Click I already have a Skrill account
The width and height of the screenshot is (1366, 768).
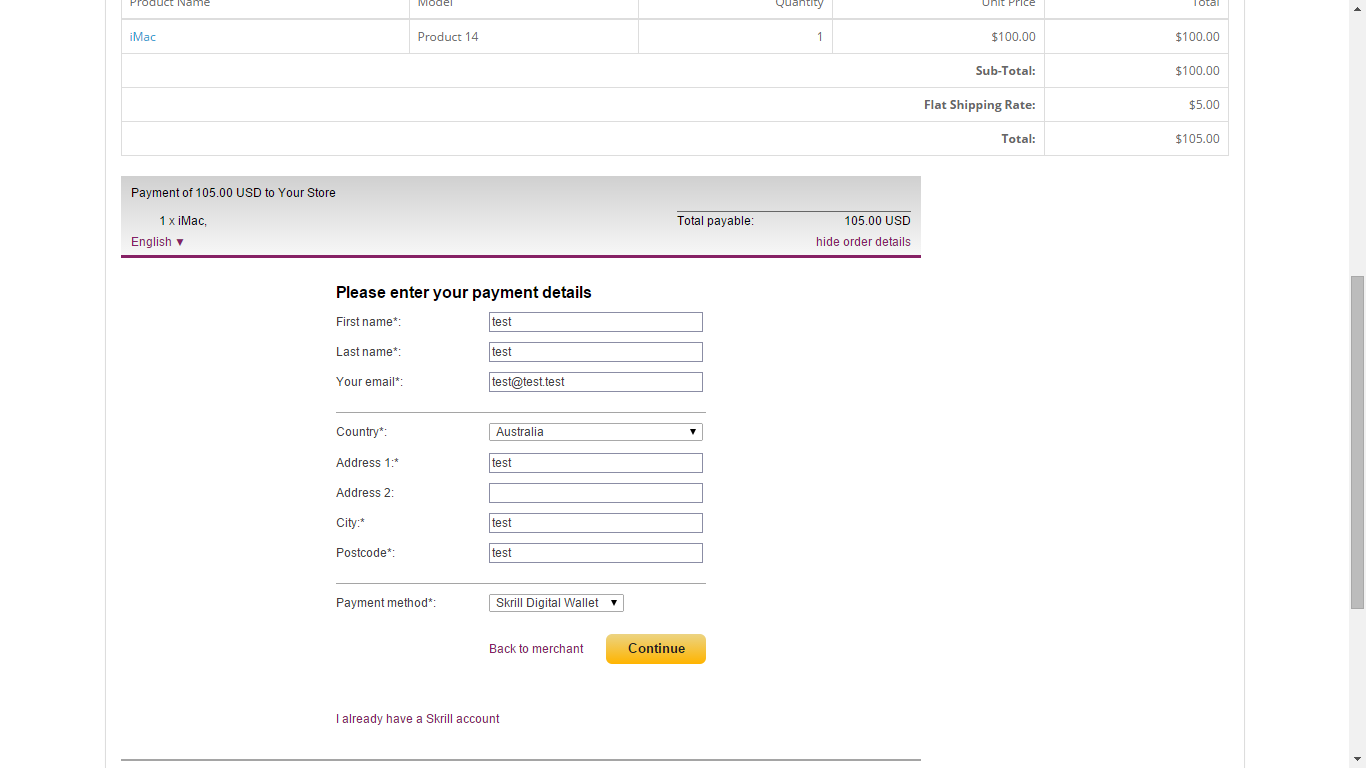click(x=417, y=719)
